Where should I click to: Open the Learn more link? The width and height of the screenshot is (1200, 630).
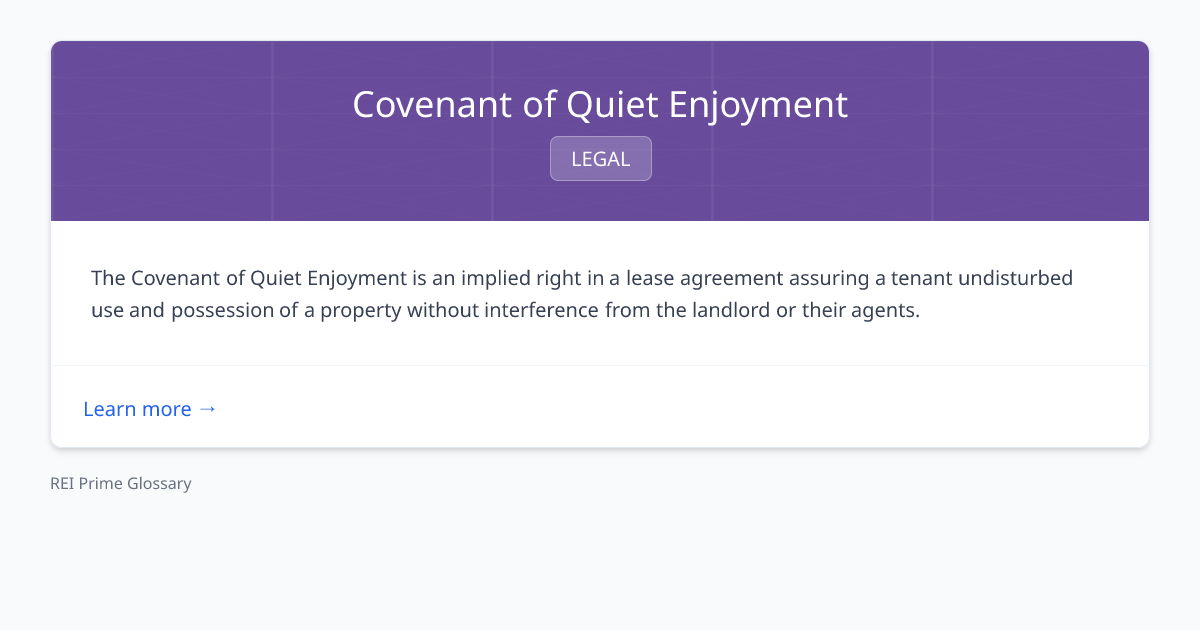[138, 409]
